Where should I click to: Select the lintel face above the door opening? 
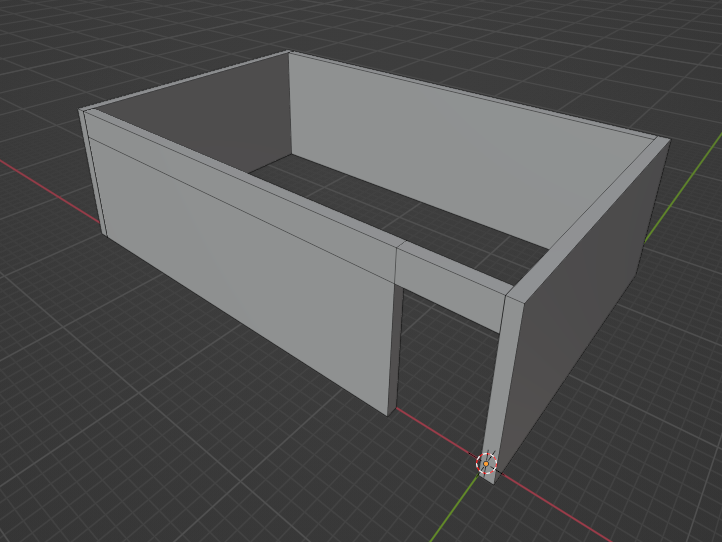450,288
